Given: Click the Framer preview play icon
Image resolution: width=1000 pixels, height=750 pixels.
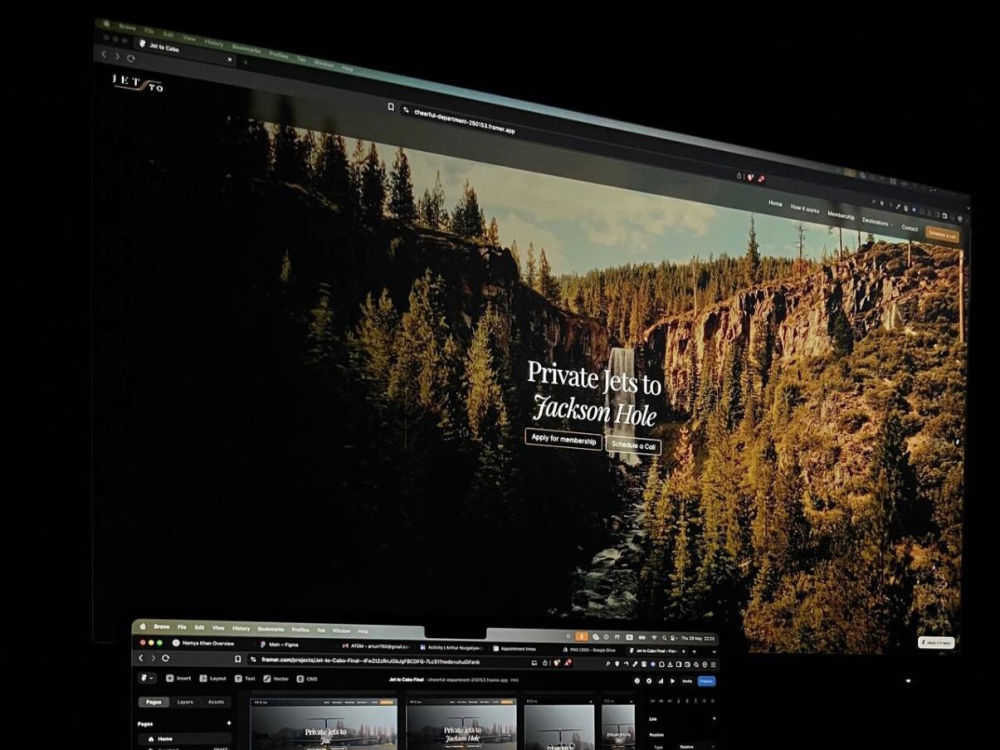Looking at the screenshot, I should click(x=672, y=681).
